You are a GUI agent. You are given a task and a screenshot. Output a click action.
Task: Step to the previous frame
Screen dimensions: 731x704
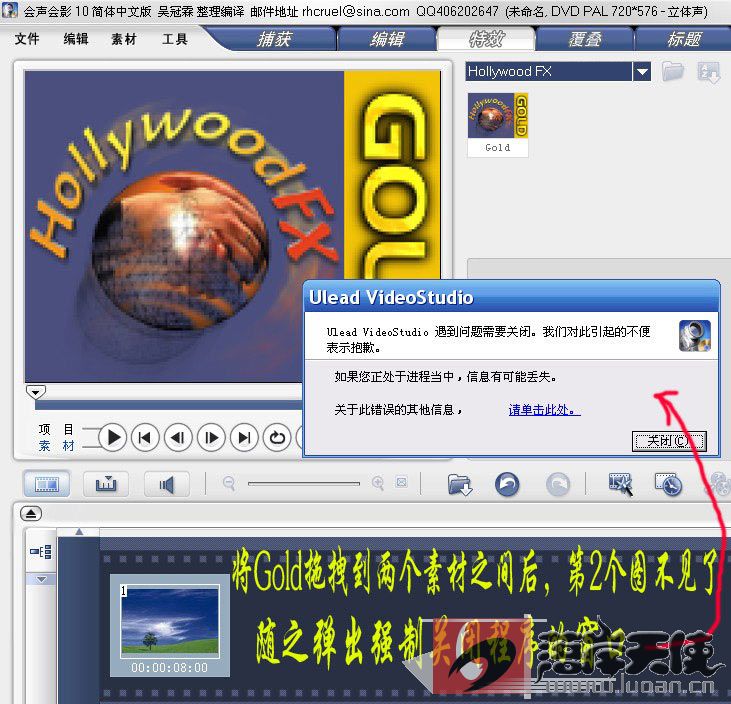[179, 437]
